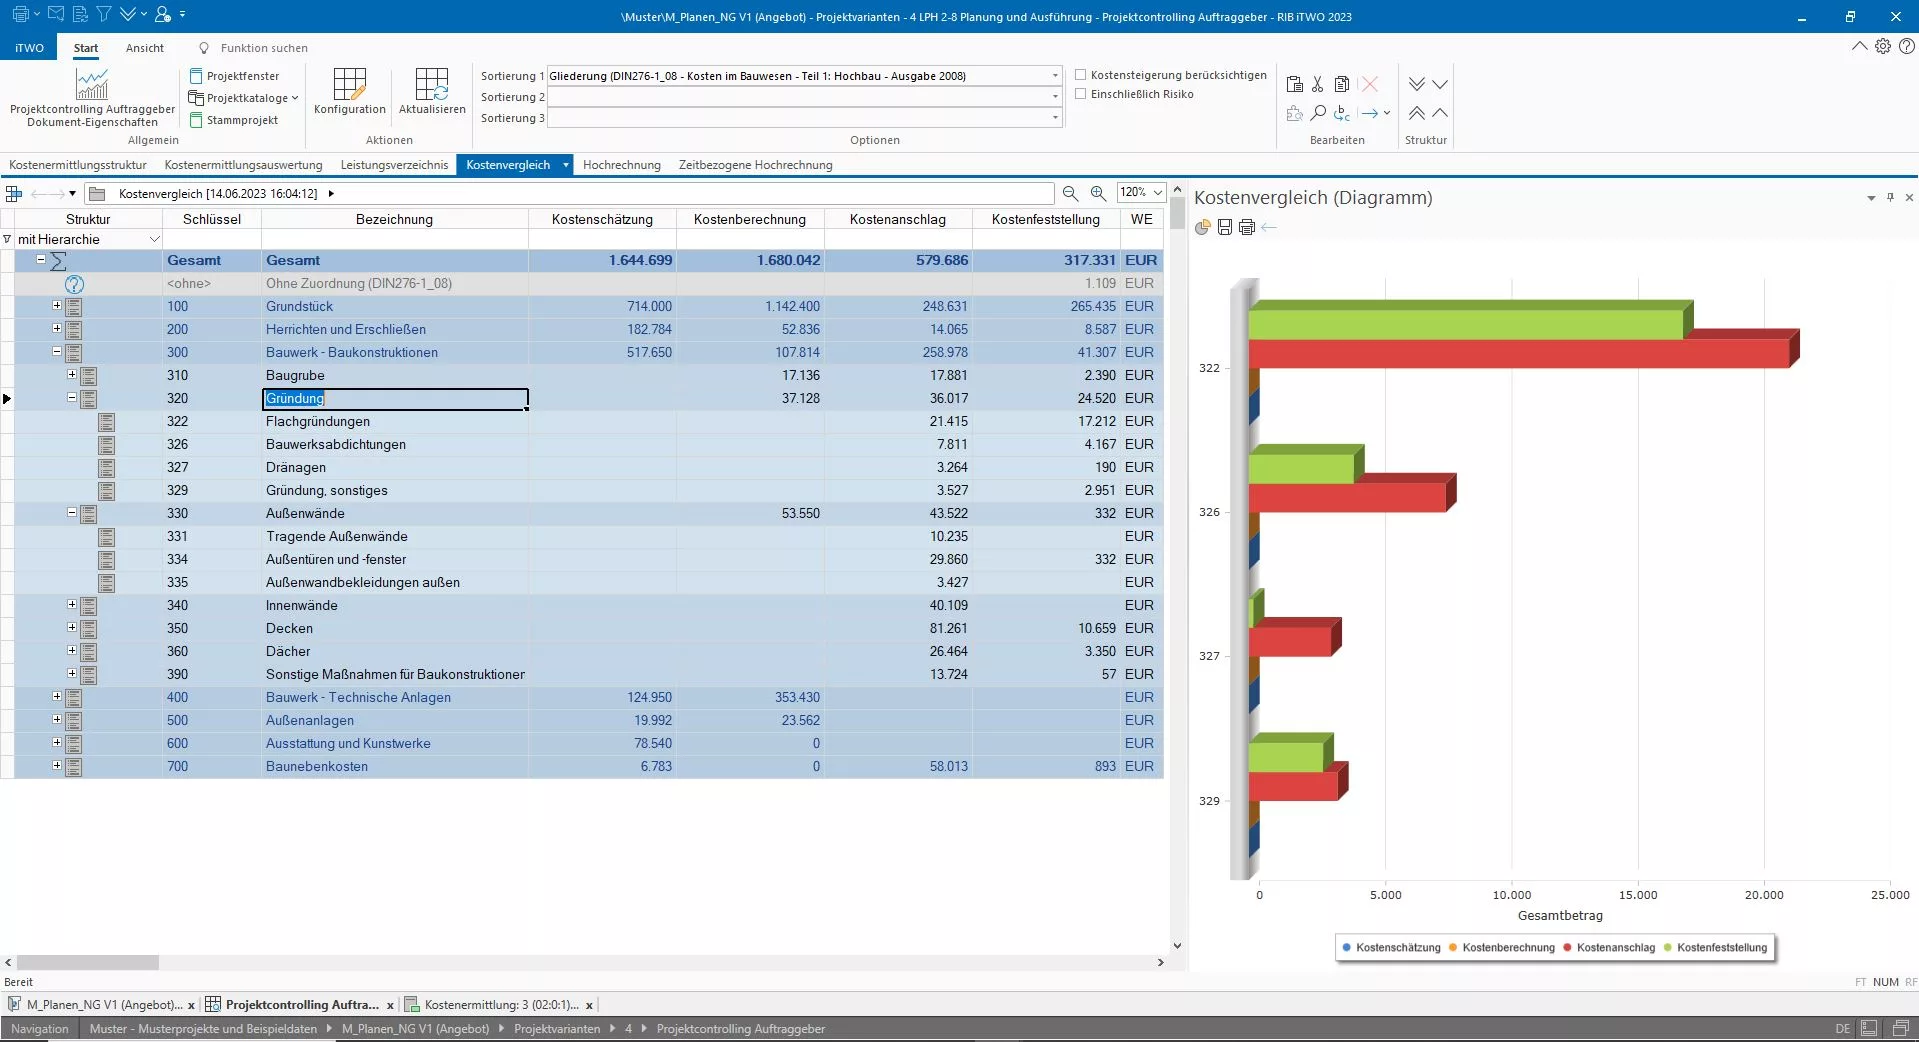Screen dimensions: 1919x1042
Task: Click the mail envelope icon in the title bar
Action: tap(56, 15)
